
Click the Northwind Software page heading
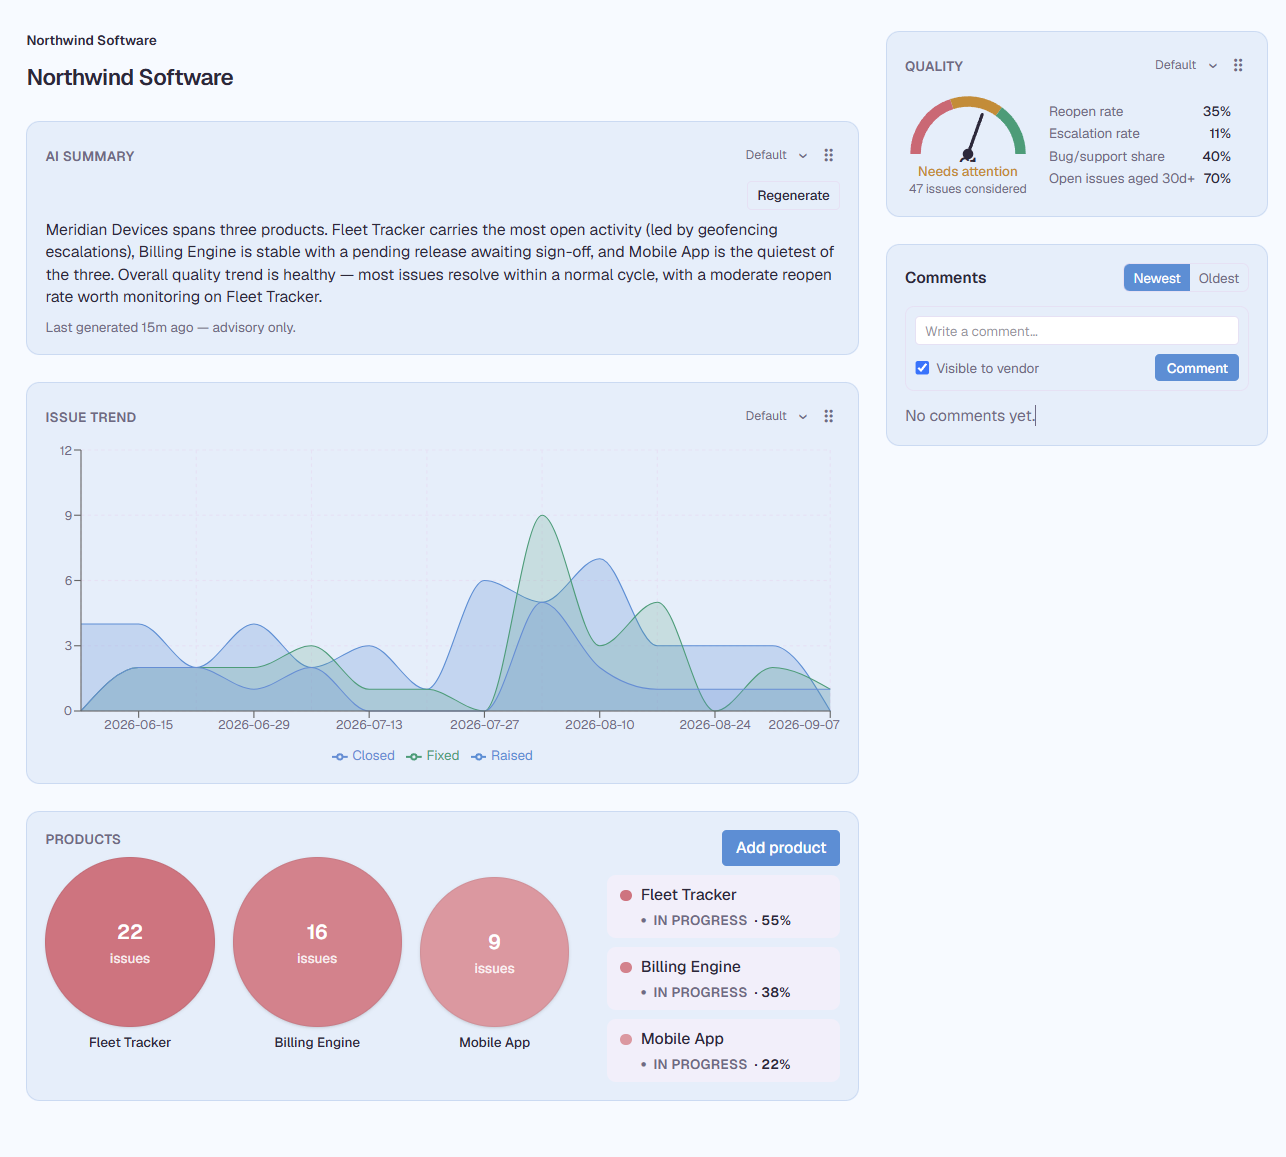pyautogui.click(x=130, y=78)
